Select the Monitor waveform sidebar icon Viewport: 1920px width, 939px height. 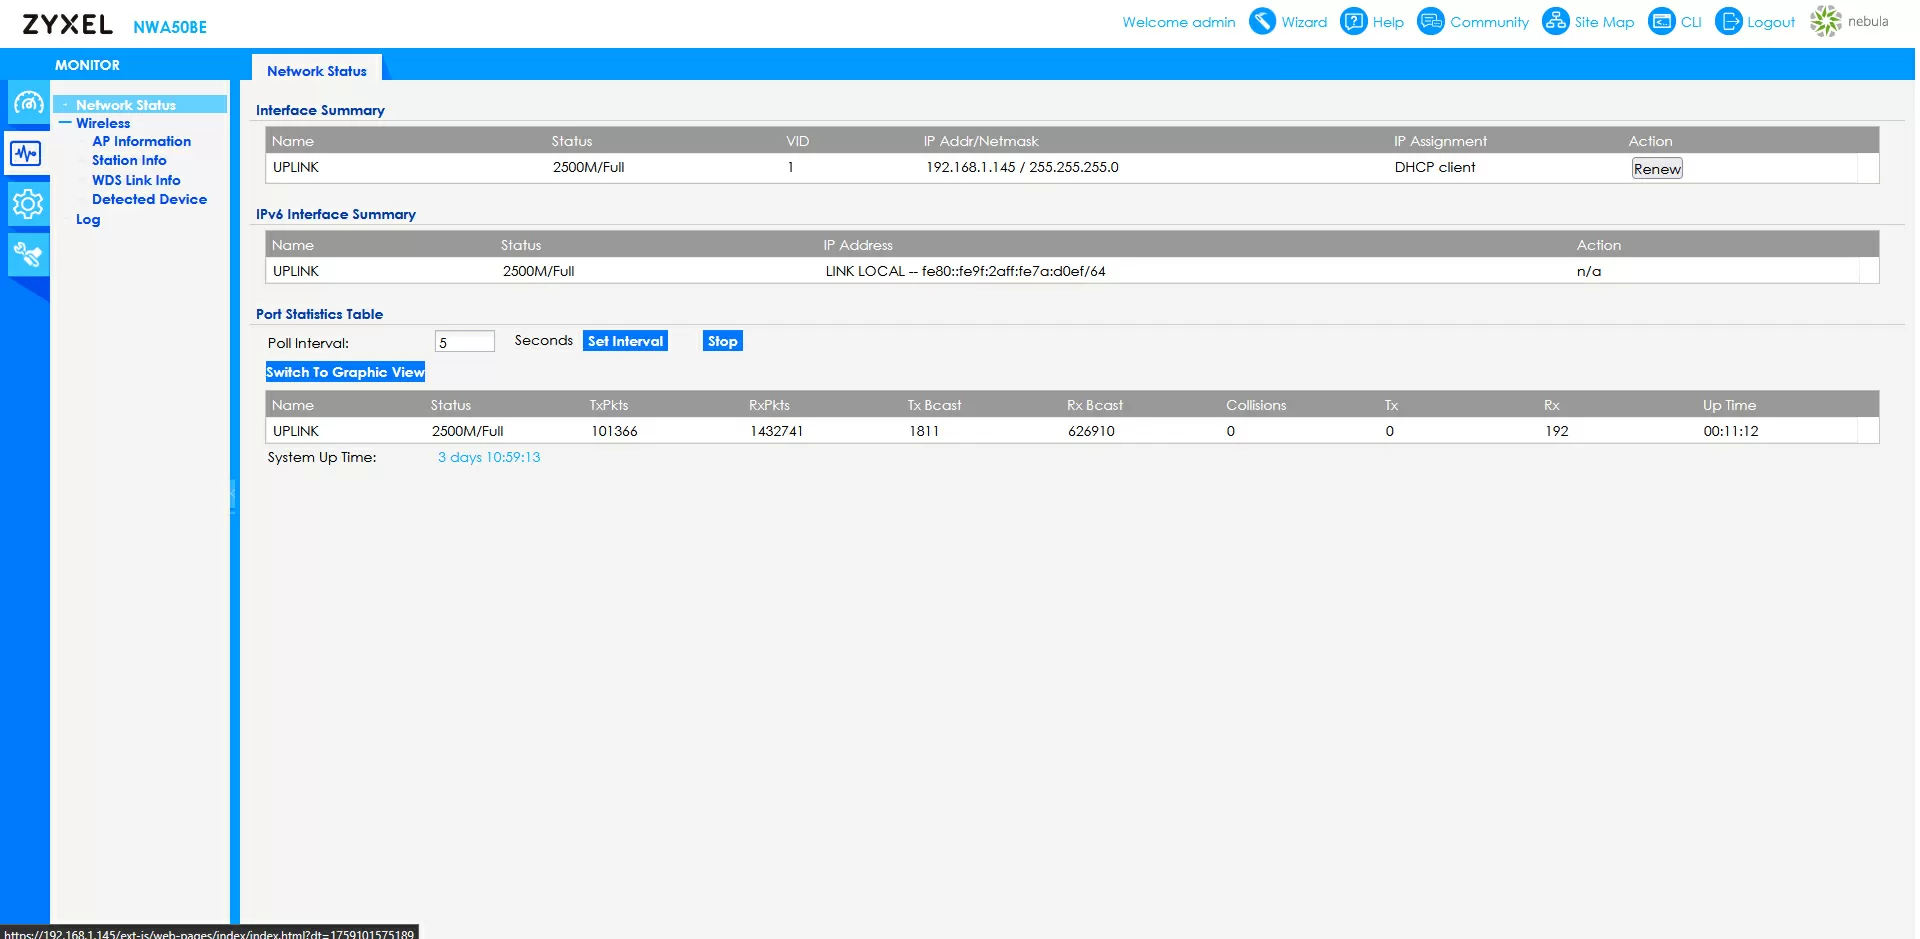pyautogui.click(x=26, y=154)
